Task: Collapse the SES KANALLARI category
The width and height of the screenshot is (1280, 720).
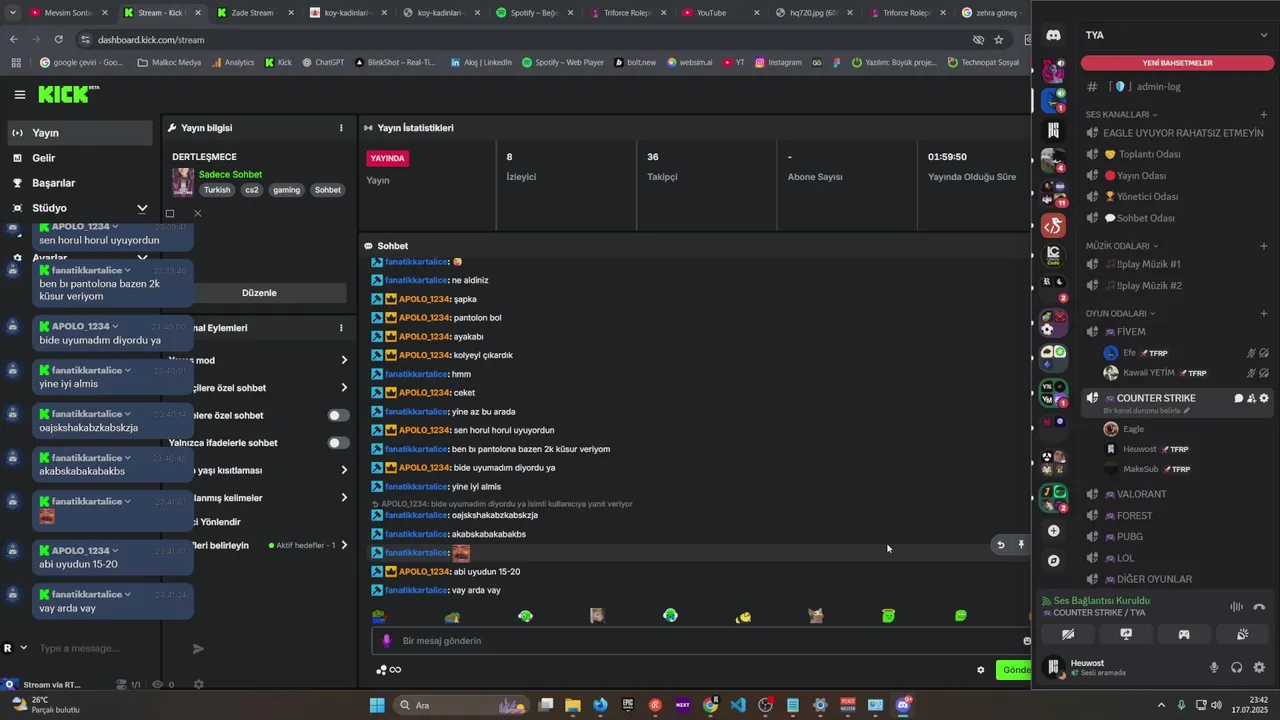Action: click(1121, 114)
